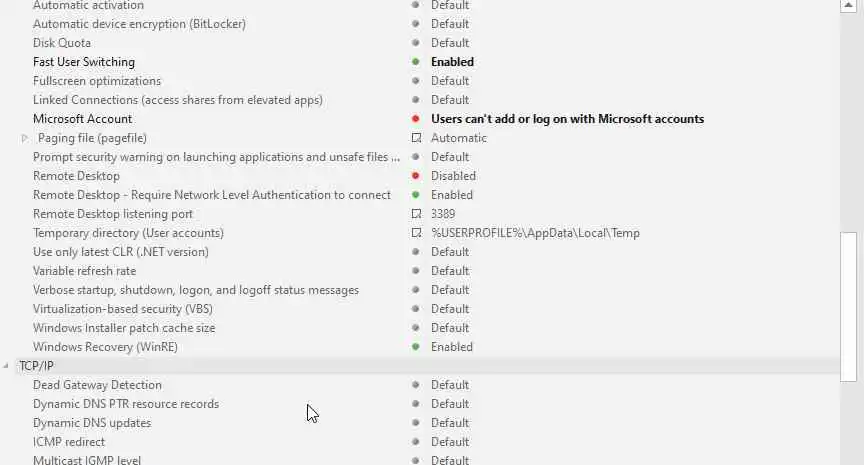This screenshot has width=864, height=465.
Task: Select the Fullscreen optimizations setting
Action: tap(96, 81)
